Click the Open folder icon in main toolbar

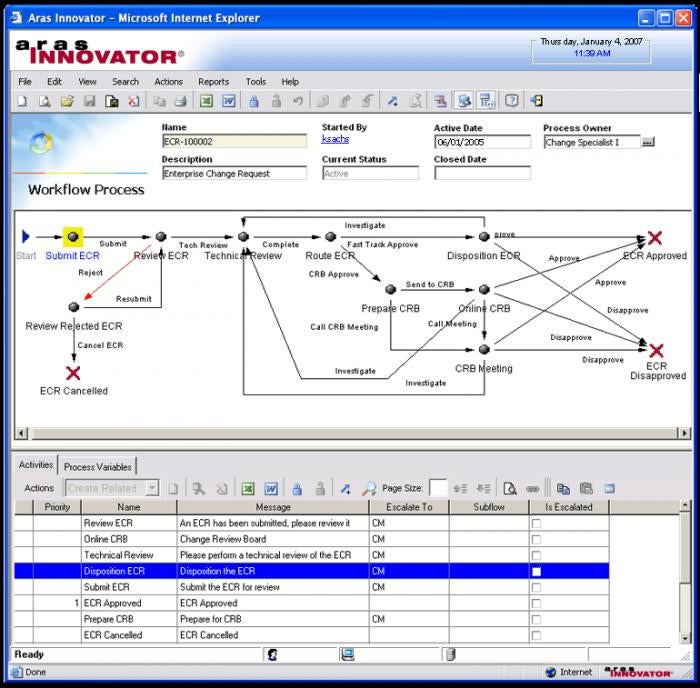(x=67, y=101)
